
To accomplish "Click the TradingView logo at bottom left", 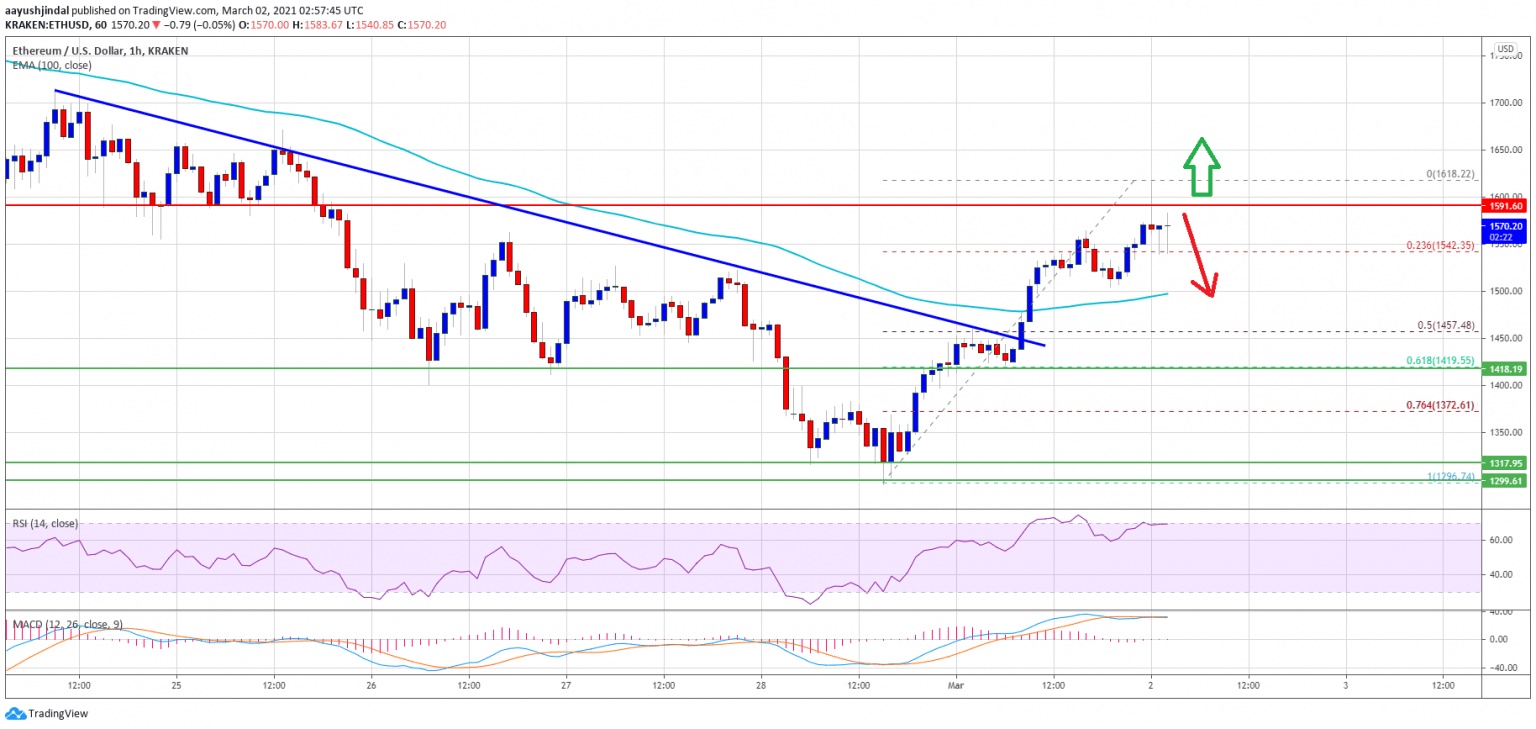I will click(x=45, y=713).
